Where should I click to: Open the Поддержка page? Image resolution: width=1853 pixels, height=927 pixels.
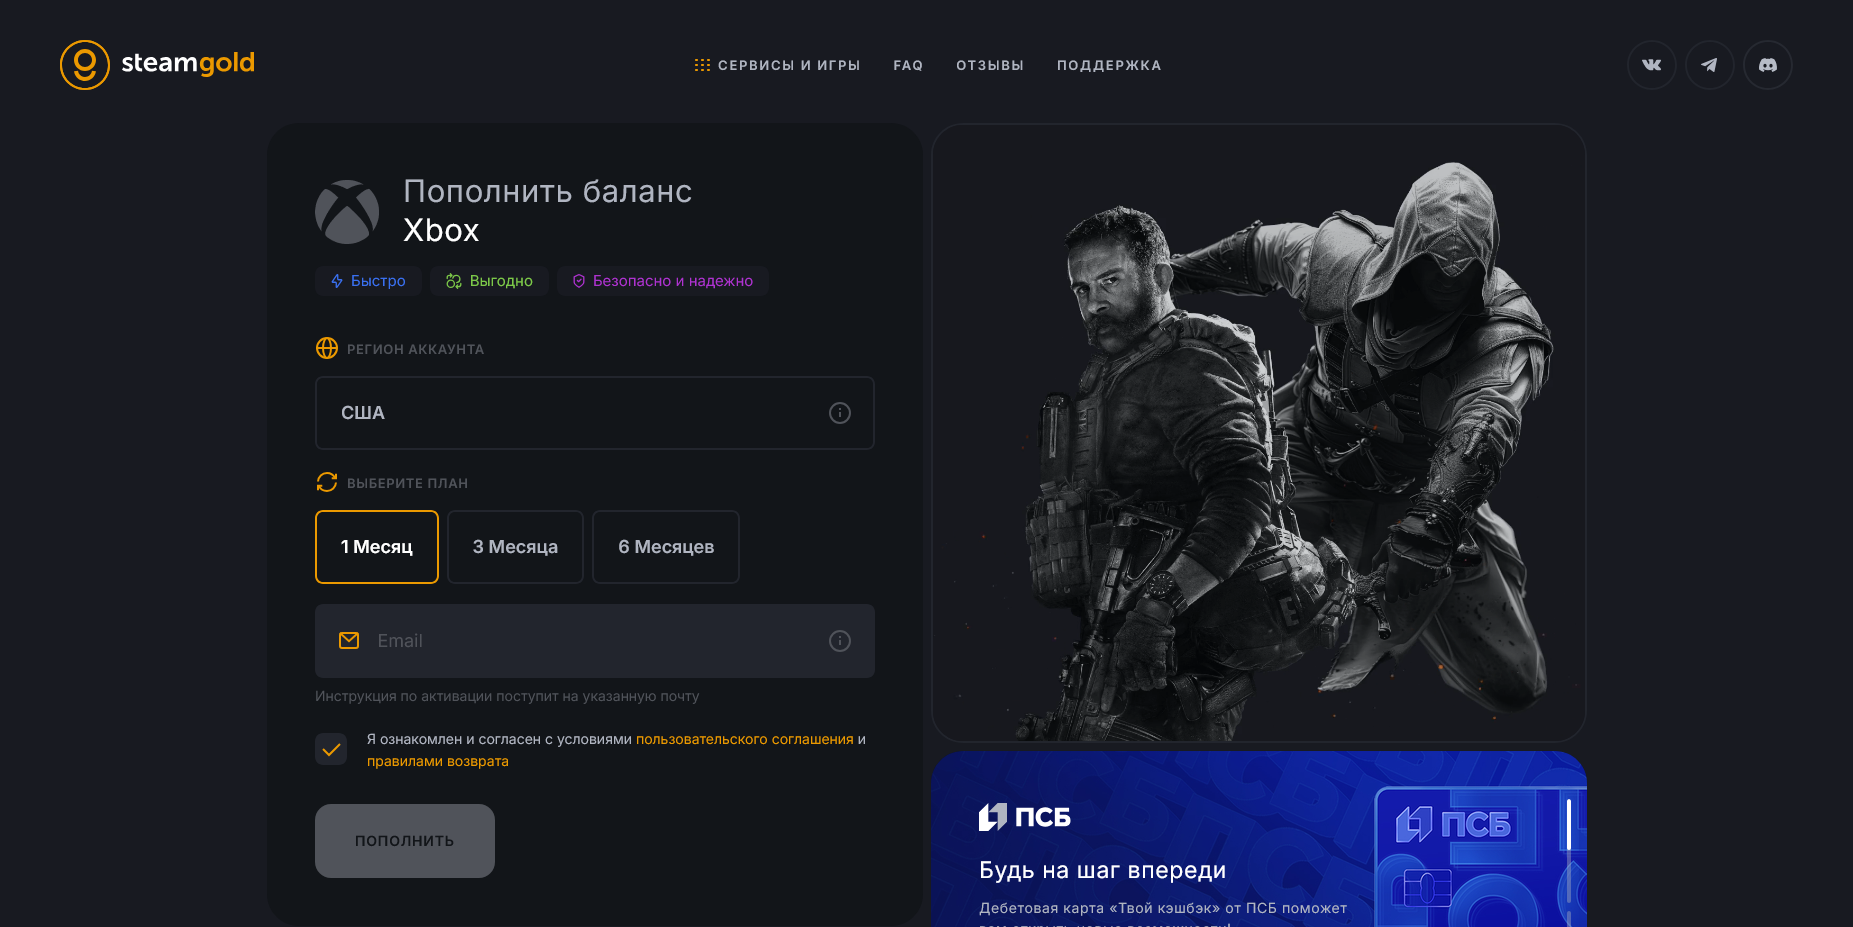[x=1109, y=65]
